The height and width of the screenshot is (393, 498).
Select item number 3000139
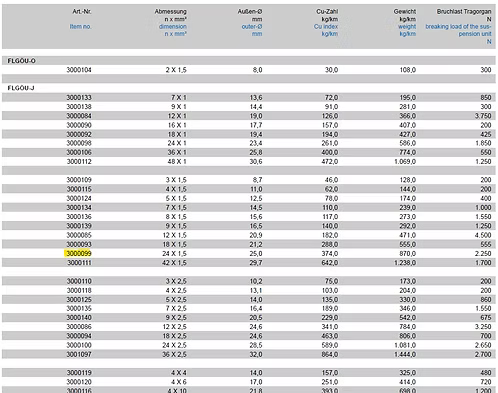click(x=79, y=226)
